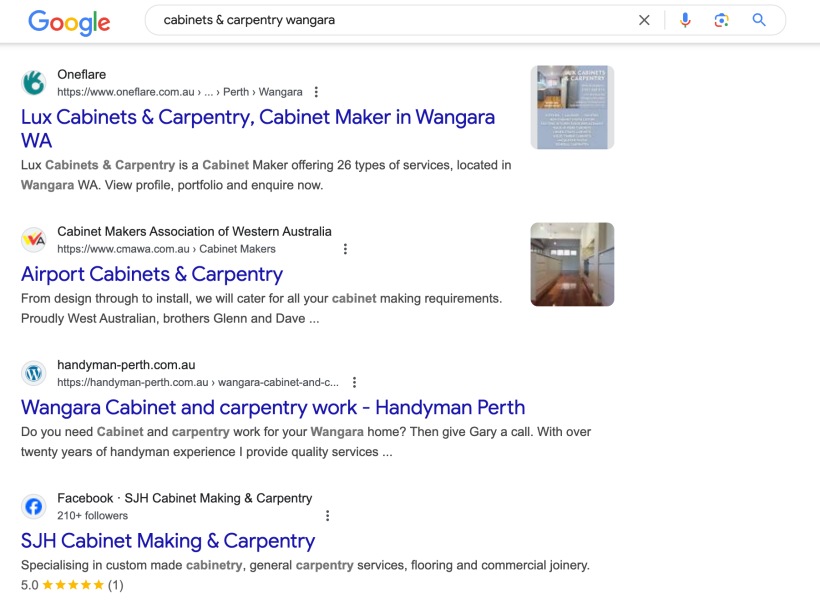
Task: Clear the search query with X icon
Action: coord(644,20)
